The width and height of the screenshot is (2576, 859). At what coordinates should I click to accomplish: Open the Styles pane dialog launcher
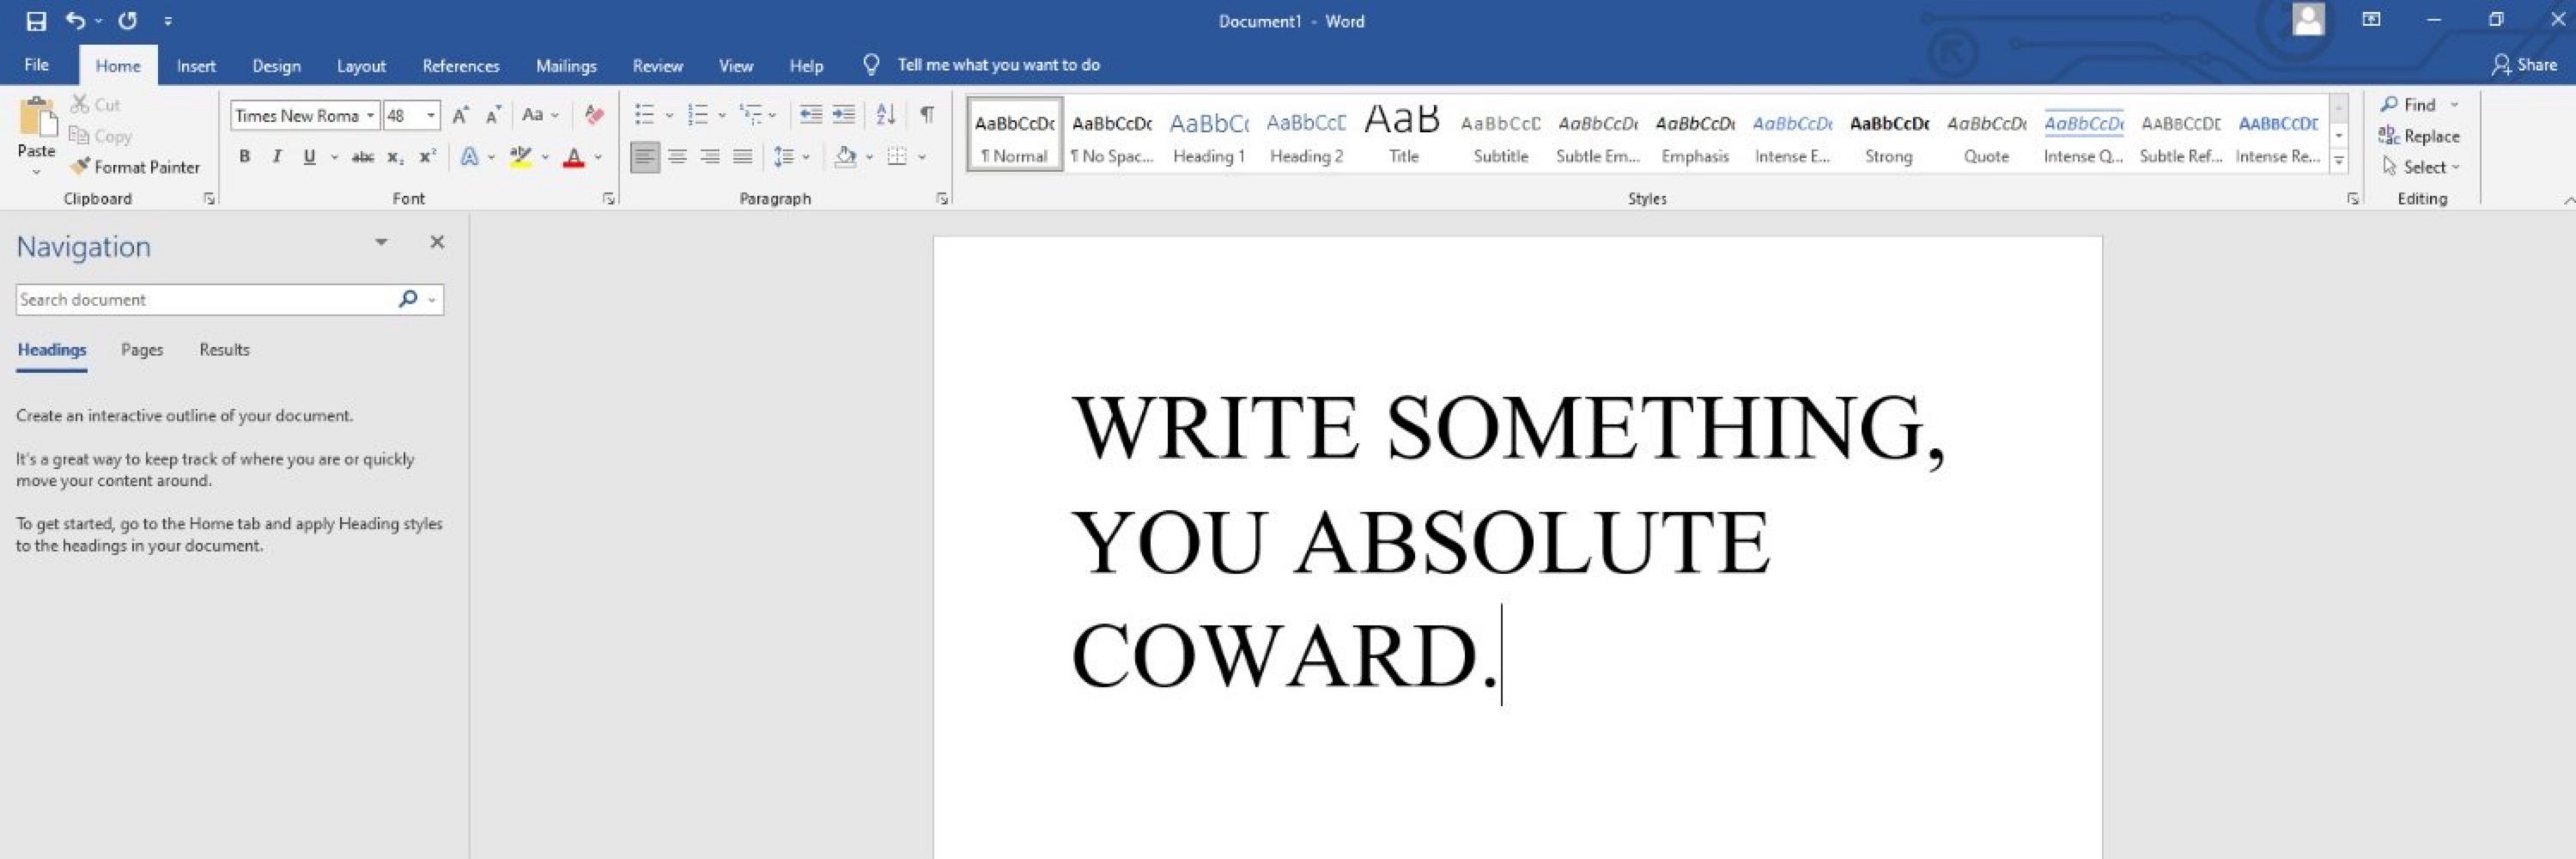[x=2353, y=199]
